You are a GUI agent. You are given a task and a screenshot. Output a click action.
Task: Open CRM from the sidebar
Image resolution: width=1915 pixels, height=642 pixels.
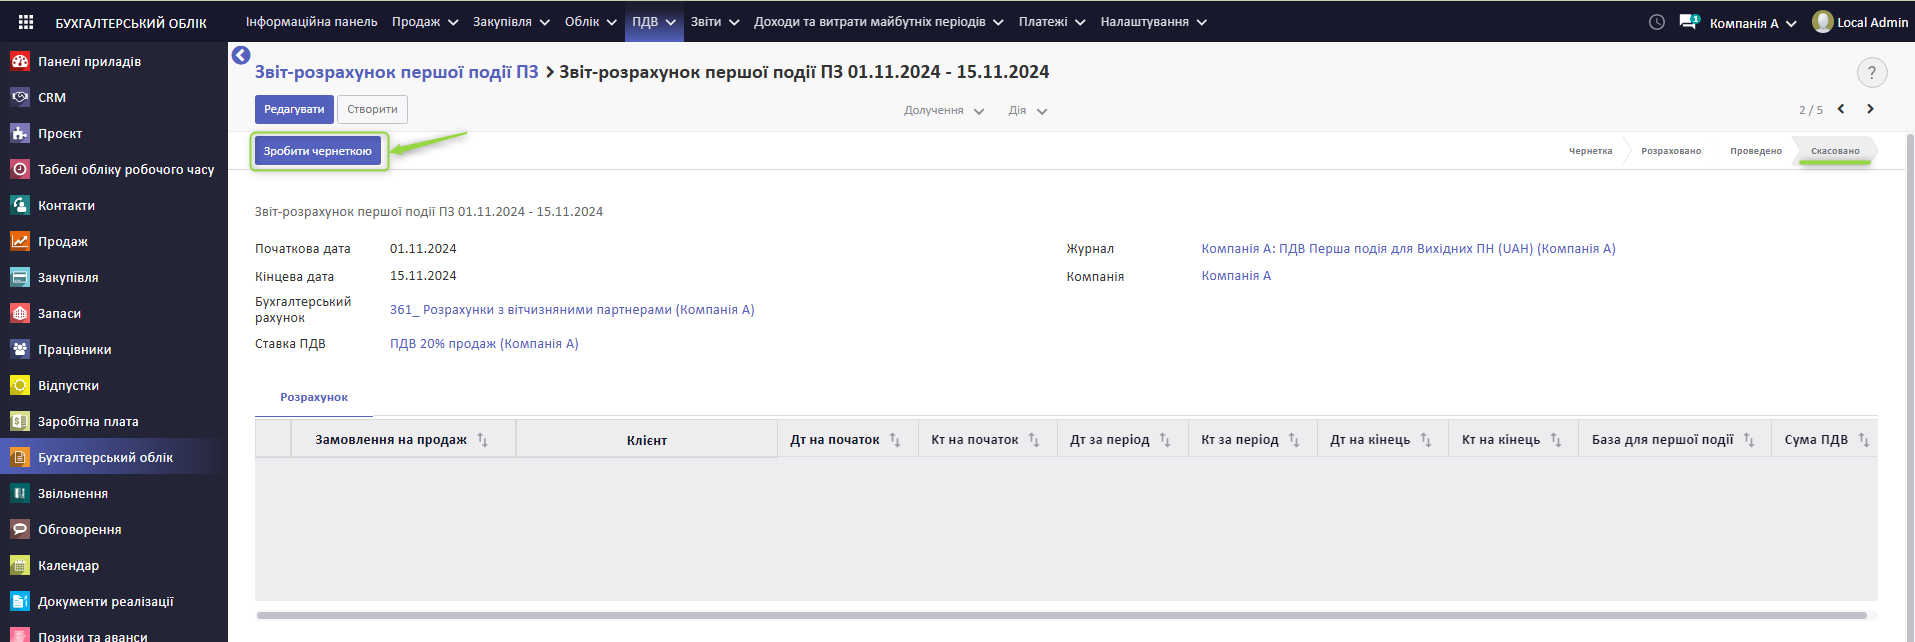[x=52, y=97]
